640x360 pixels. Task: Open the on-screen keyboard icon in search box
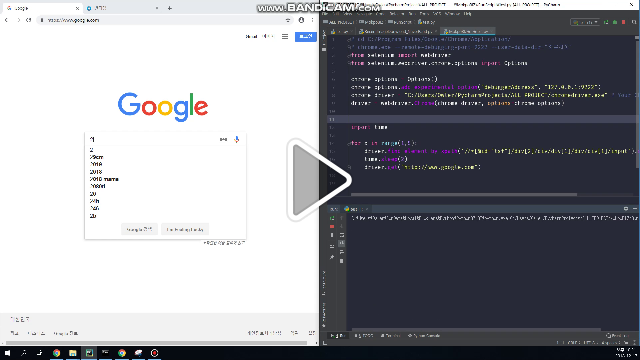223,140
